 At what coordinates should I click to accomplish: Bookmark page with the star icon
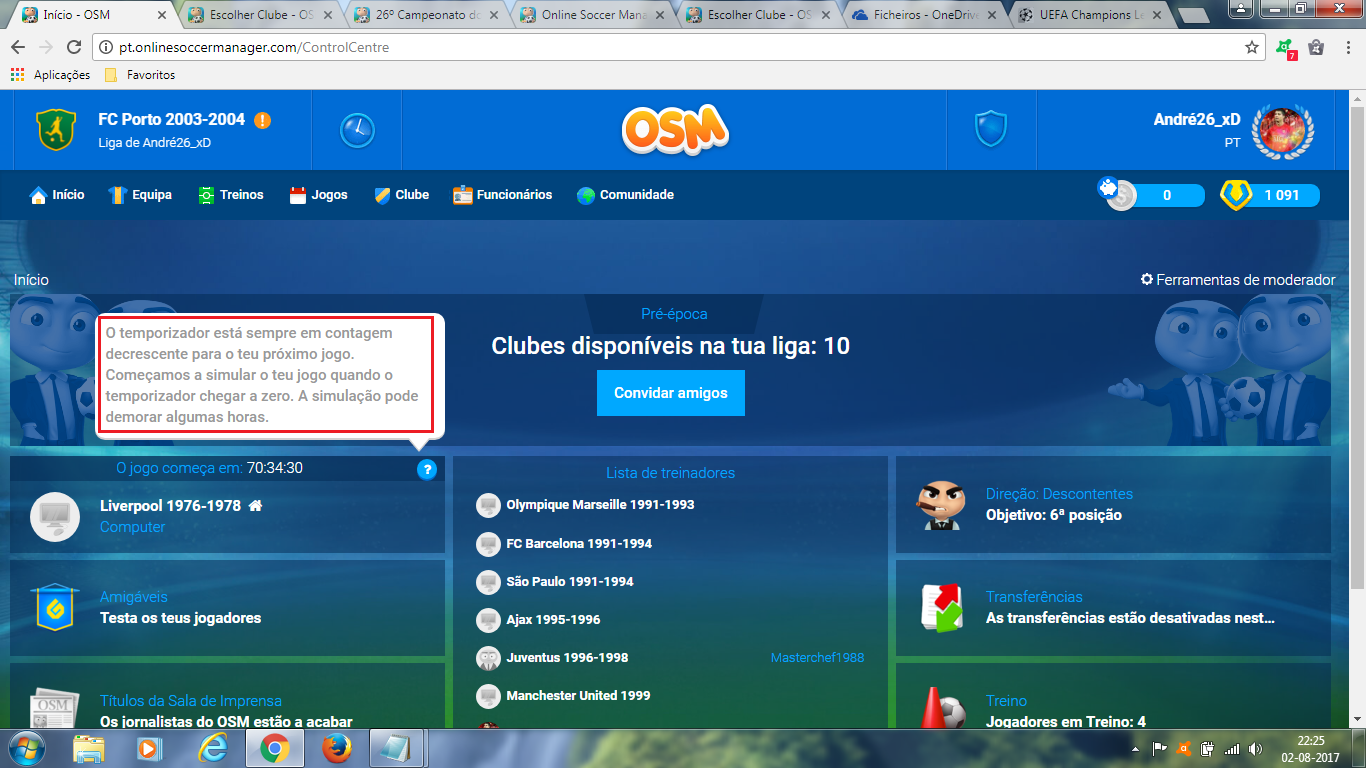coord(1251,47)
